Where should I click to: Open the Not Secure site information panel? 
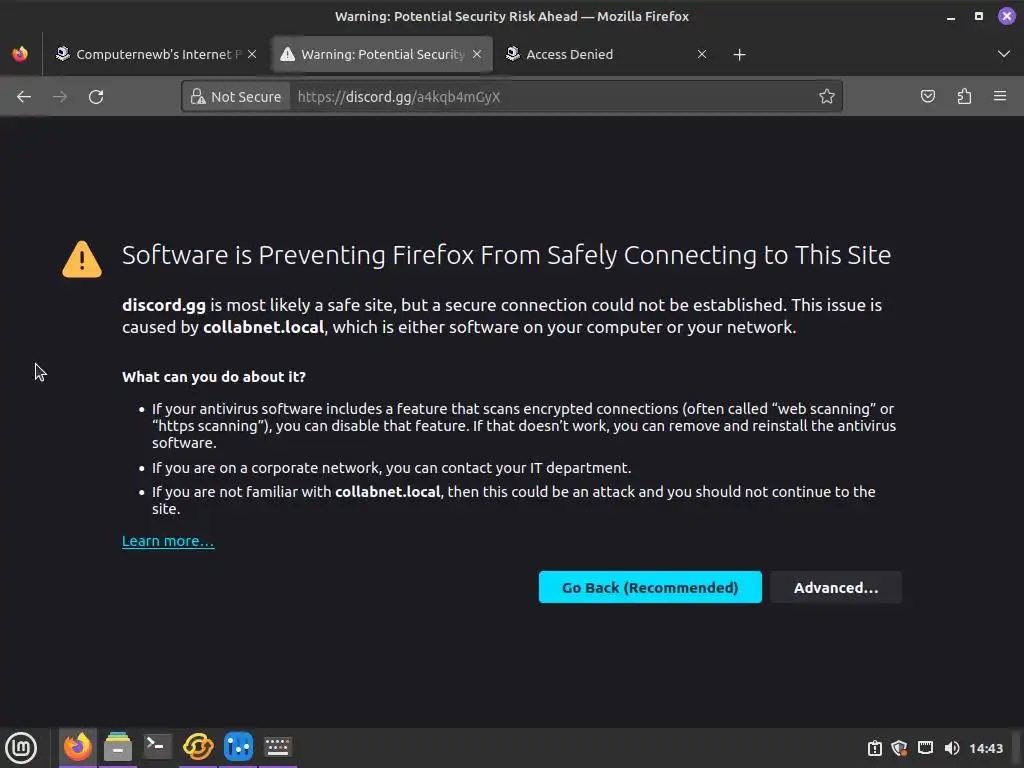click(x=236, y=97)
